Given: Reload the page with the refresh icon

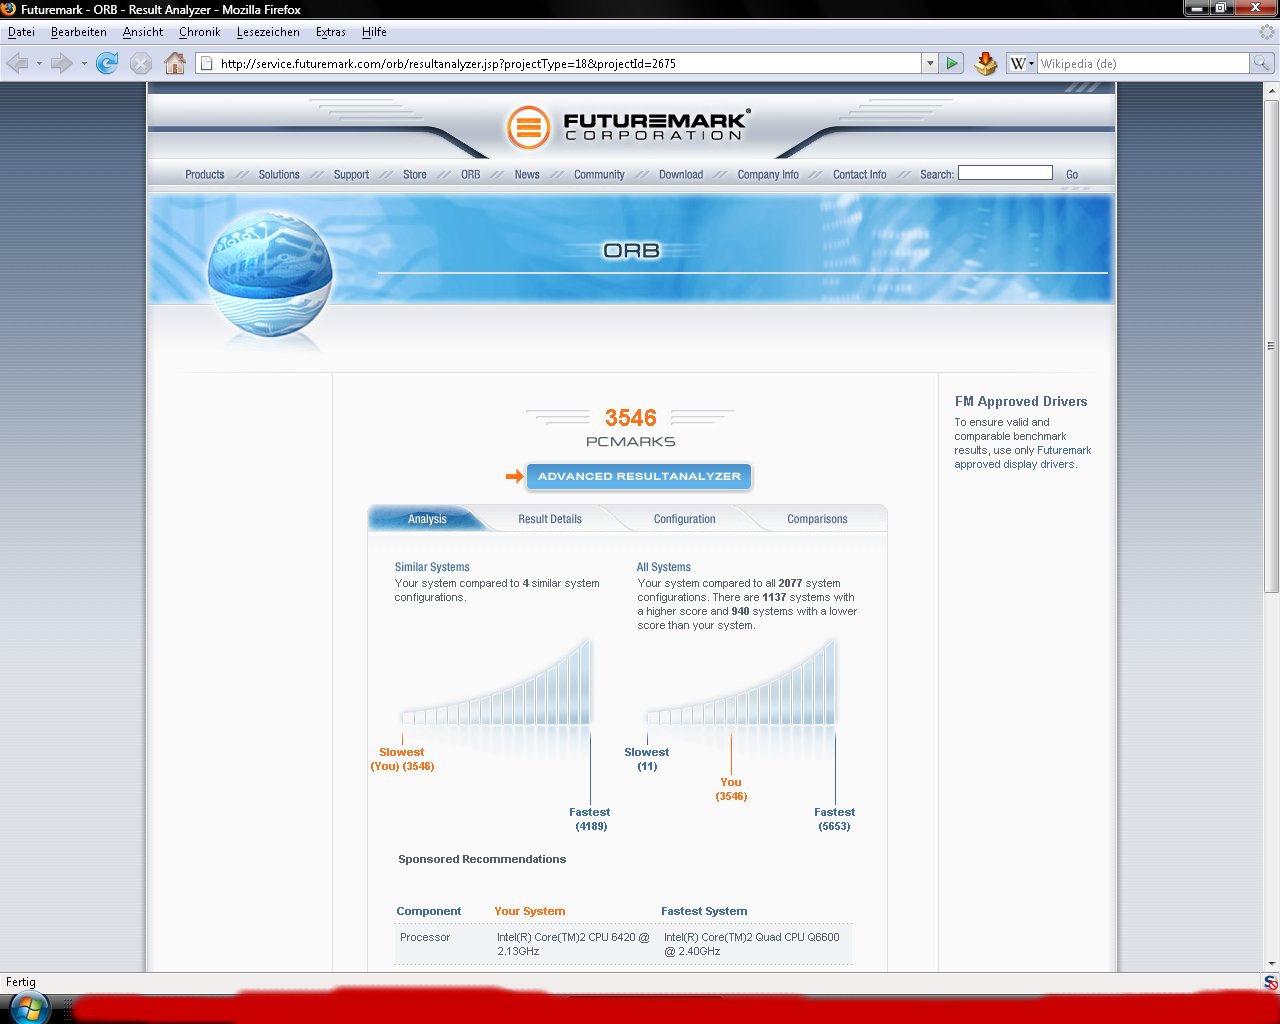Looking at the screenshot, I should 107,63.
